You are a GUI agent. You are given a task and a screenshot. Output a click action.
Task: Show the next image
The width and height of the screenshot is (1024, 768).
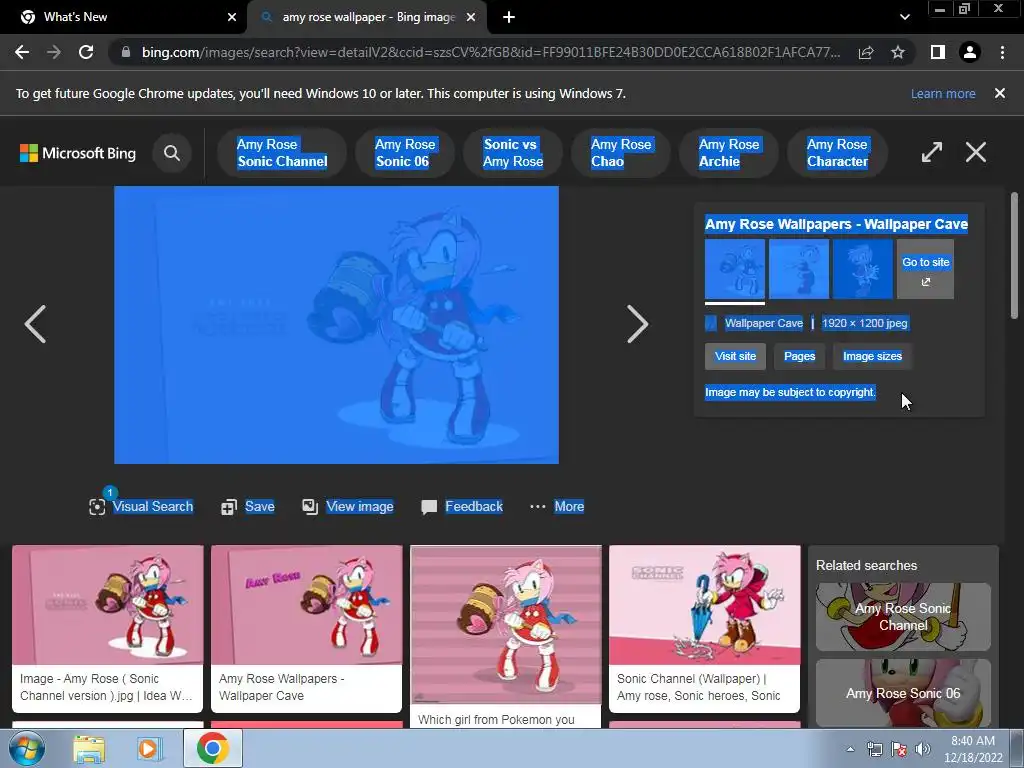[637, 324]
